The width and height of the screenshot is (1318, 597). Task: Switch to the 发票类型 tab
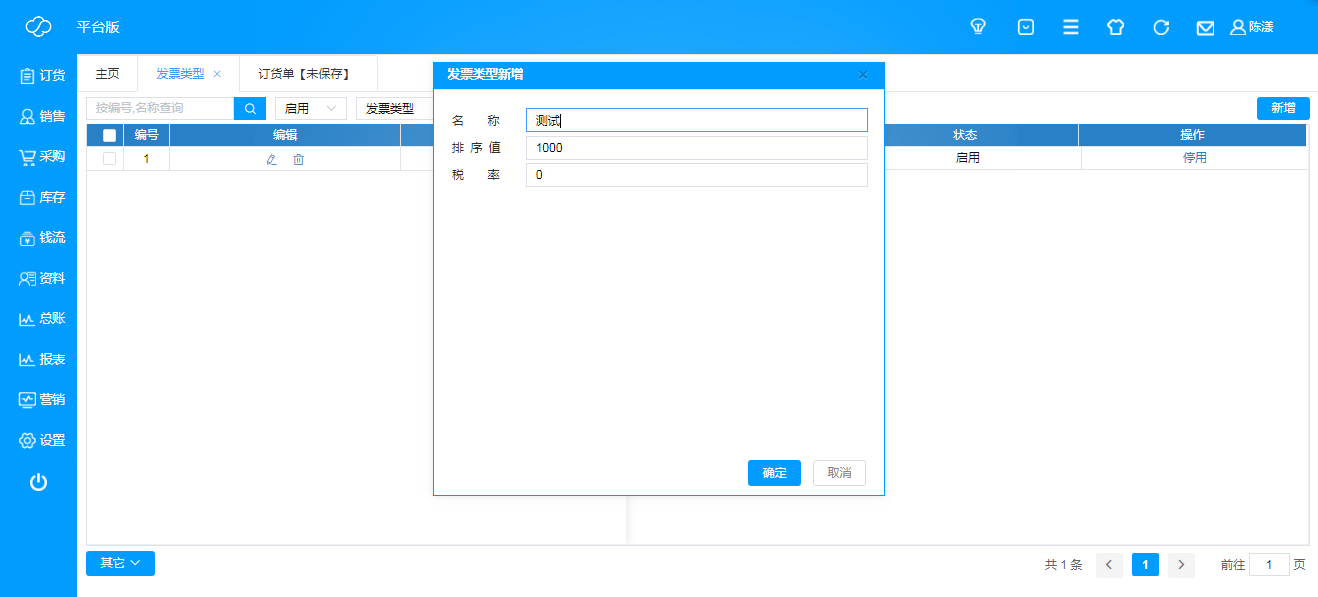point(180,74)
